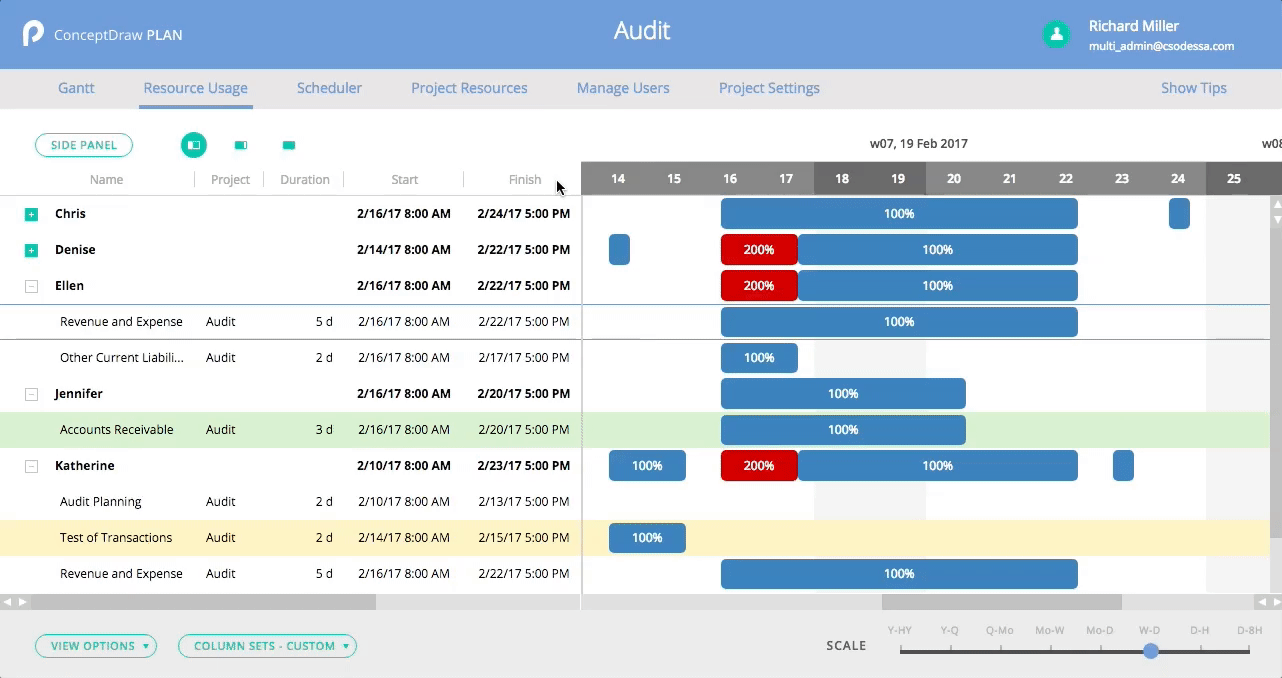This screenshot has width=1282, height=678.
Task: Click the Start column header
Action: (405, 180)
